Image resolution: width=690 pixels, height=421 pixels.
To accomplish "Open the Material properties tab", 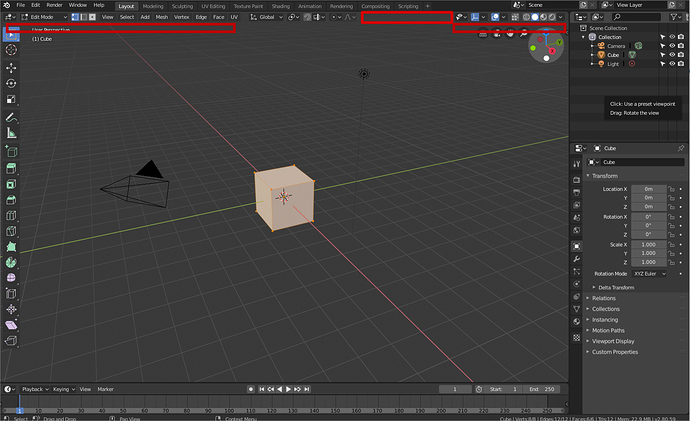I will pyautogui.click(x=576, y=322).
